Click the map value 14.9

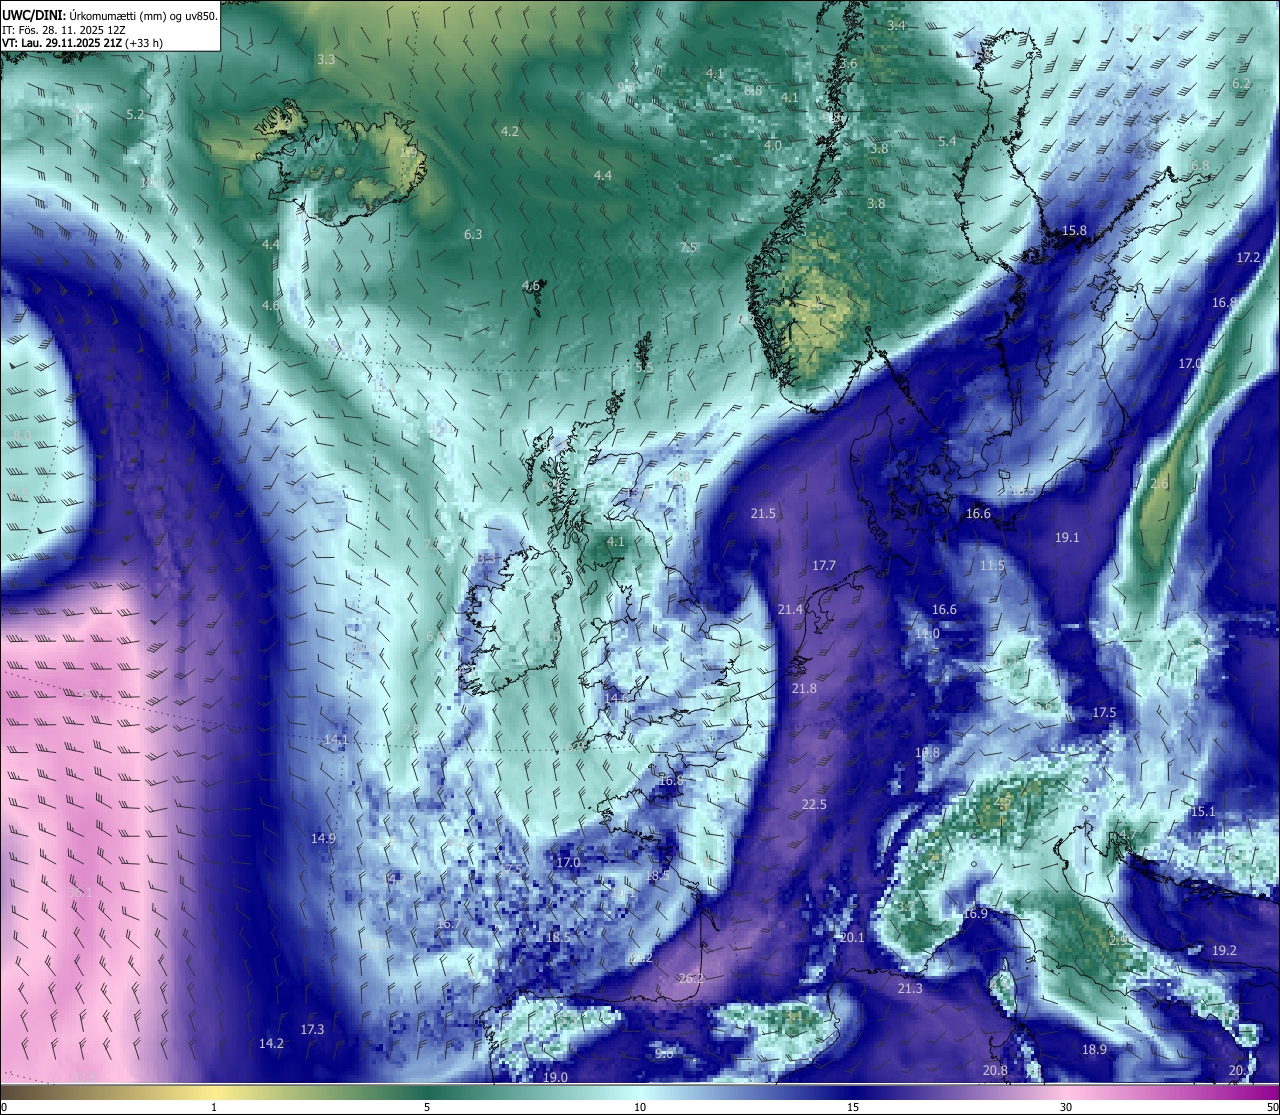[323, 839]
